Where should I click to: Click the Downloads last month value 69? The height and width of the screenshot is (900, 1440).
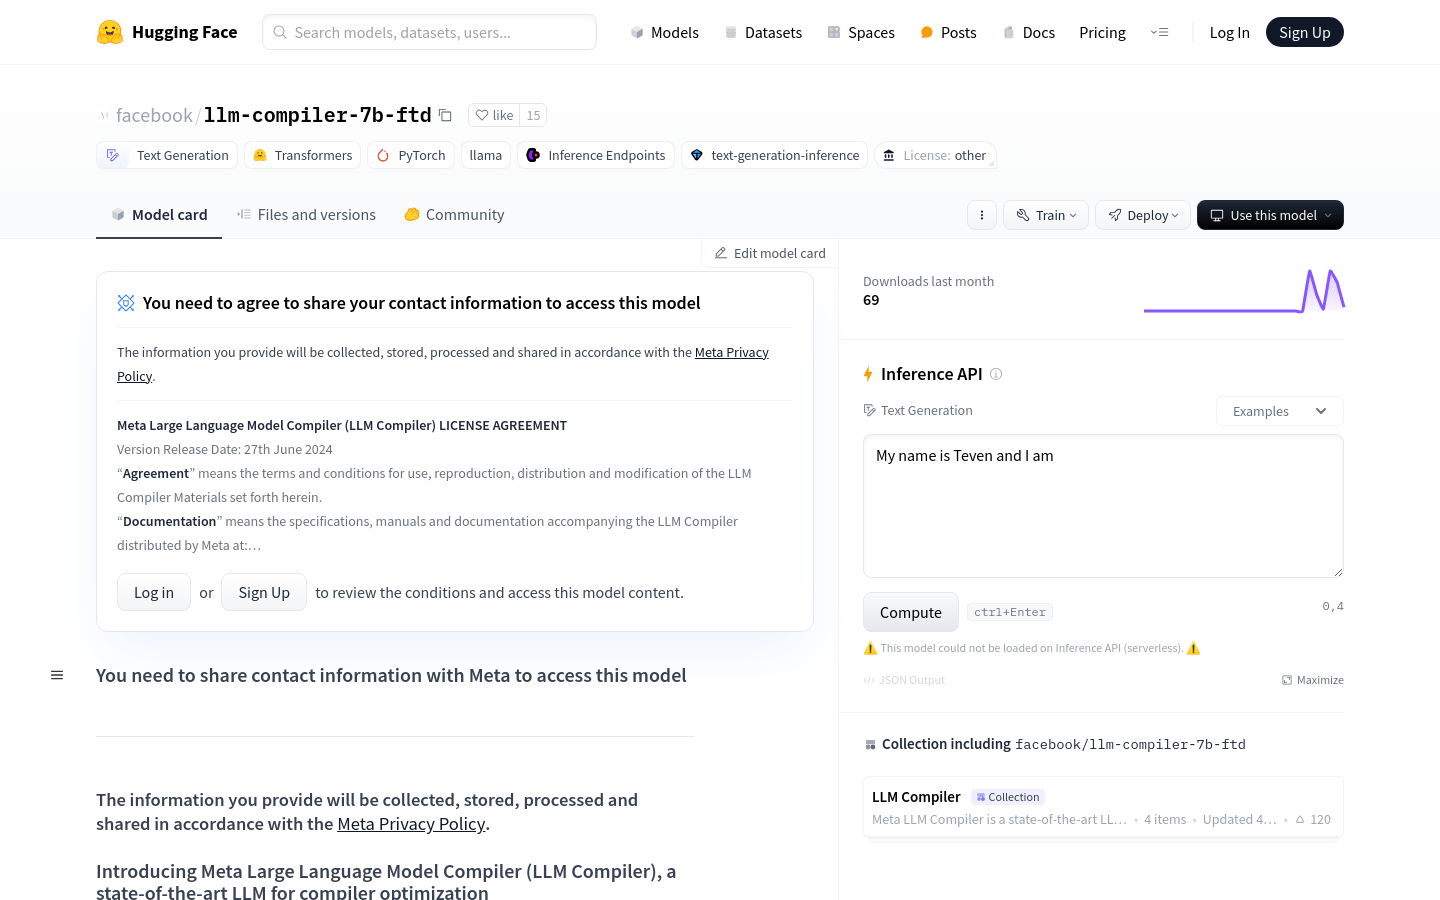click(x=871, y=300)
